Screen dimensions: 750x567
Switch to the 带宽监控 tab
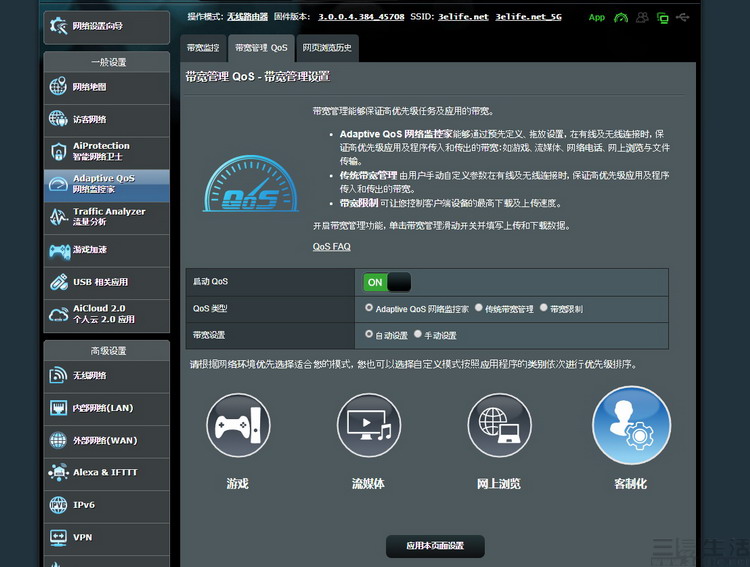click(204, 47)
